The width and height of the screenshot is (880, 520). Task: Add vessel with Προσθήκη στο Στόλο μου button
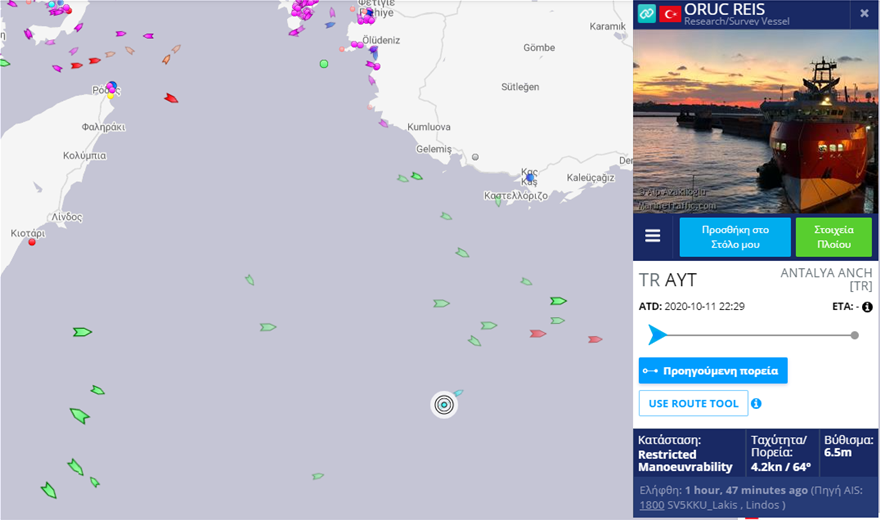point(735,237)
